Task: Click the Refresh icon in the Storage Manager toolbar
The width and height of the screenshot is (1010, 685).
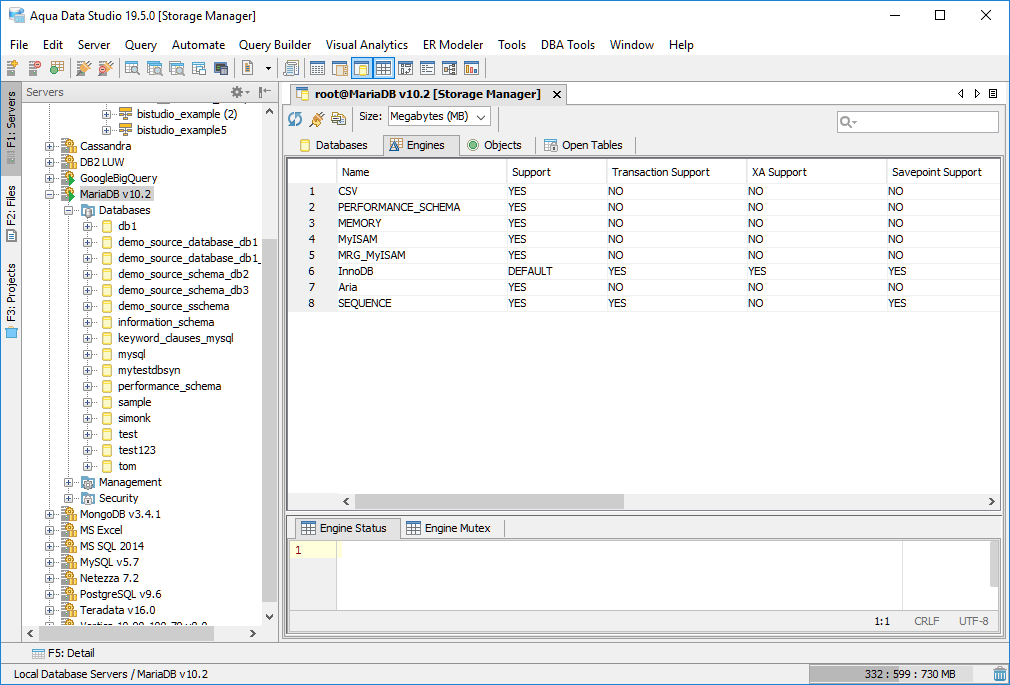Action: 295,118
